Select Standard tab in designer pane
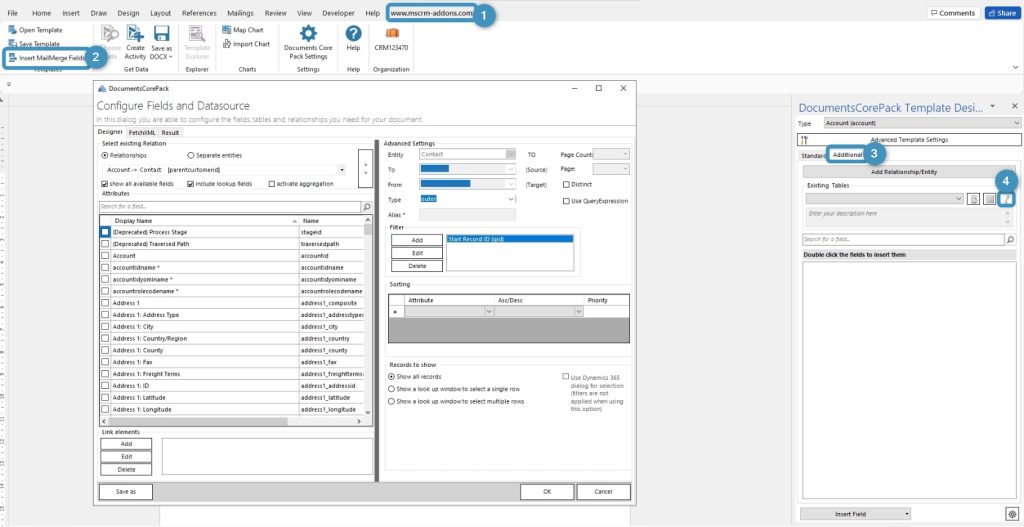This screenshot has width=1024, height=527. pos(814,155)
